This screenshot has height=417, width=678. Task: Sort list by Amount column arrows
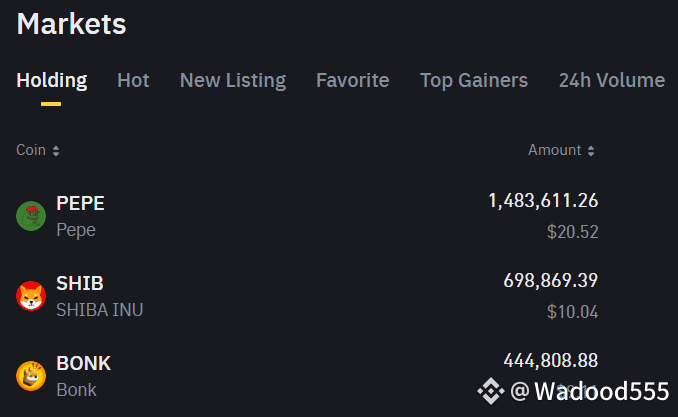[591, 151]
